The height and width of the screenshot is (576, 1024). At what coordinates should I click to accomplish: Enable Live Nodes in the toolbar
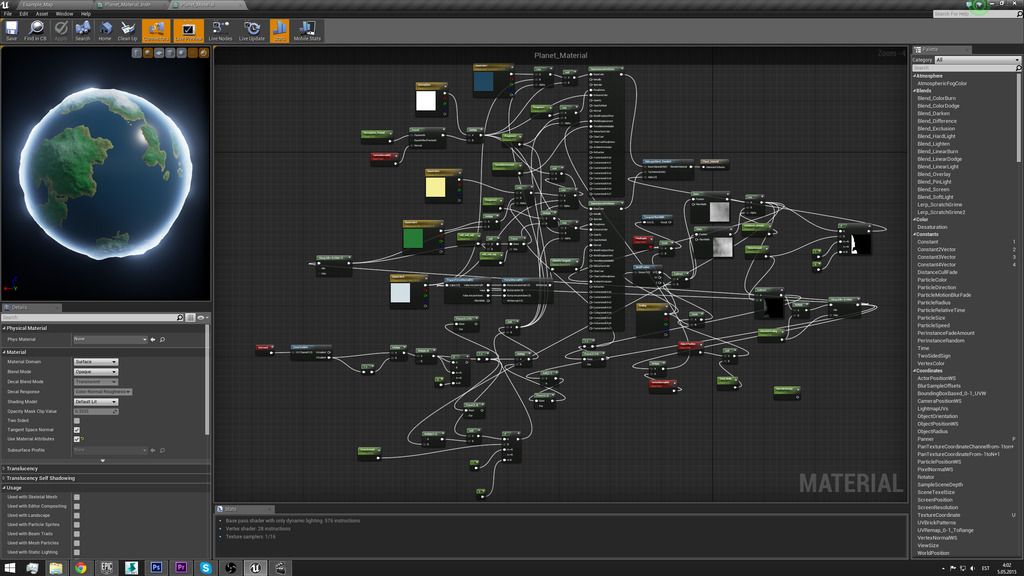click(x=220, y=30)
